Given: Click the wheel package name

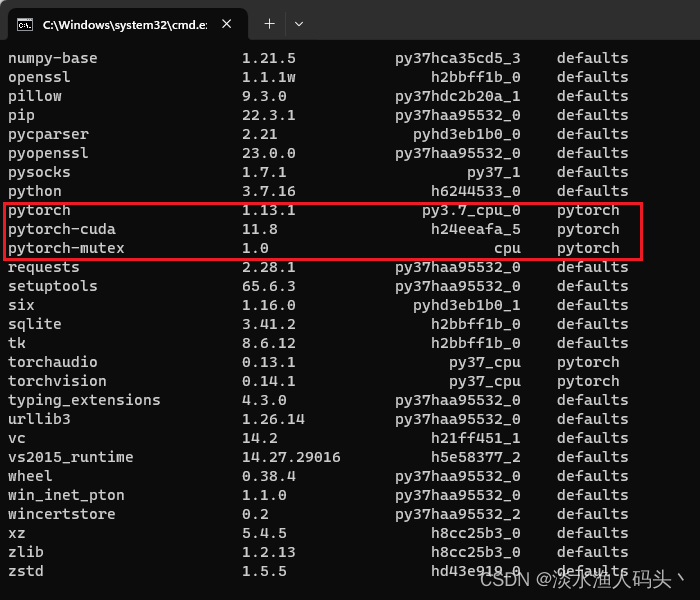Looking at the screenshot, I should [x=30, y=476].
